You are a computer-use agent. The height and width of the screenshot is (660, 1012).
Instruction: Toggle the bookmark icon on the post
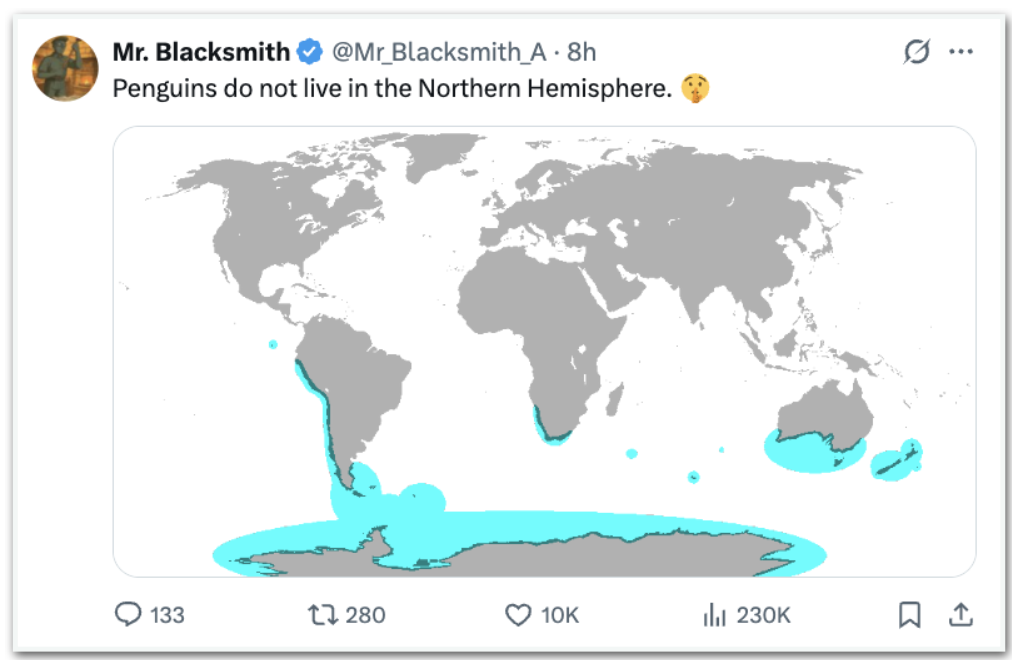[x=909, y=615]
